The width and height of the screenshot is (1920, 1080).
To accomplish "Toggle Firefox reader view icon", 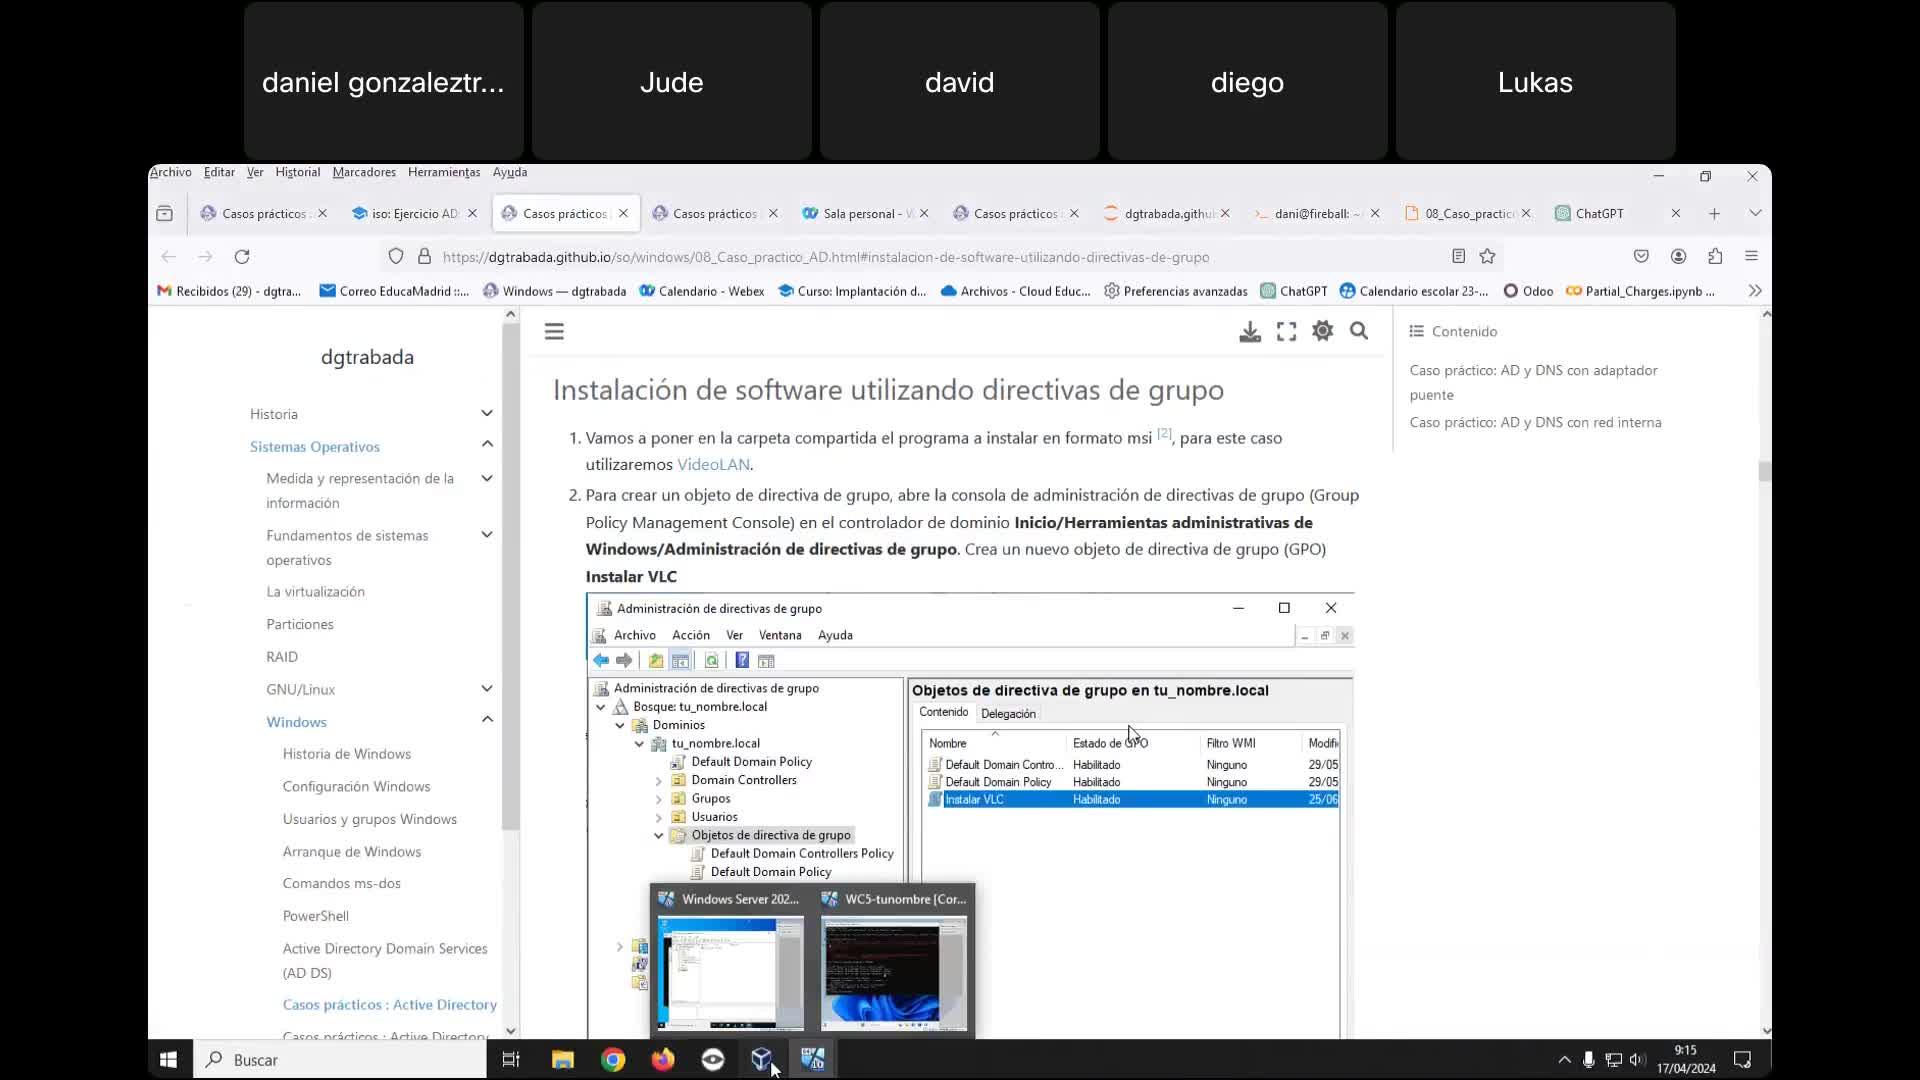I will (x=1458, y=257).
